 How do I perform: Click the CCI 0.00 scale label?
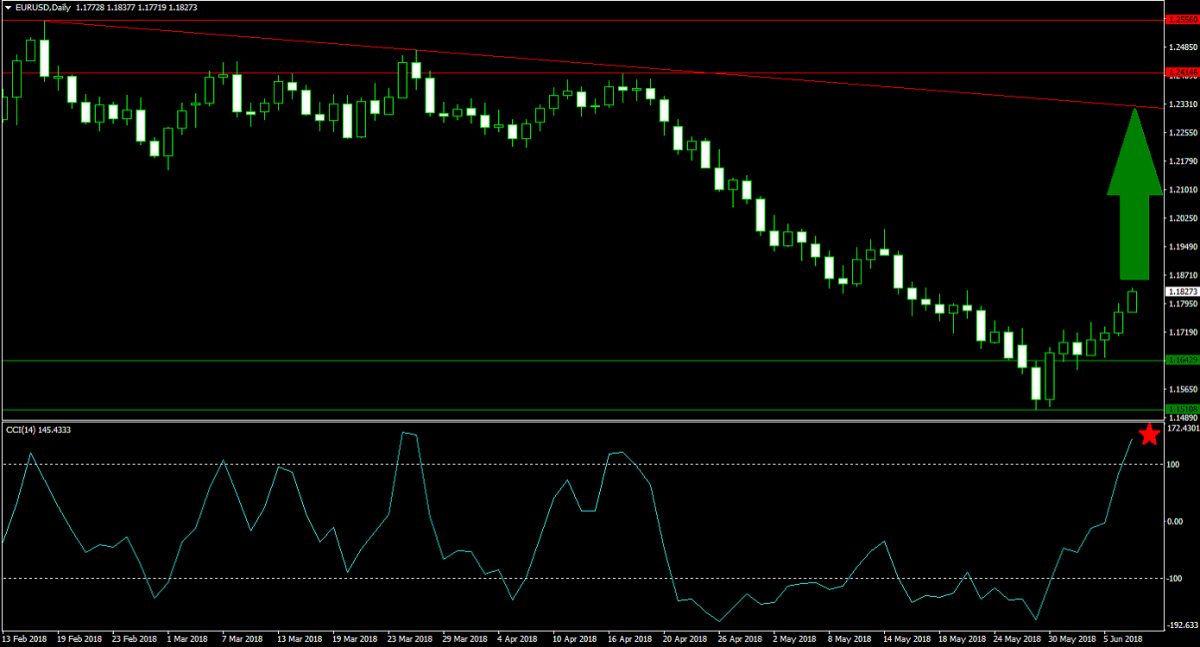pos(1175,521)
